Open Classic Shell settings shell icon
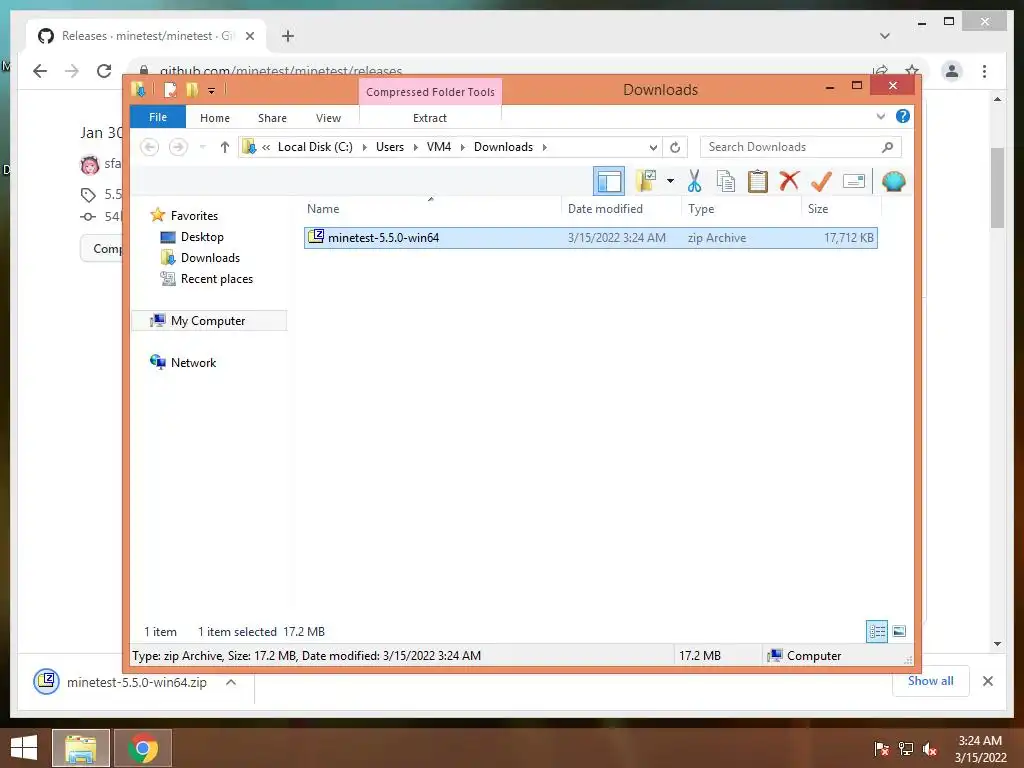 point(893,181)
